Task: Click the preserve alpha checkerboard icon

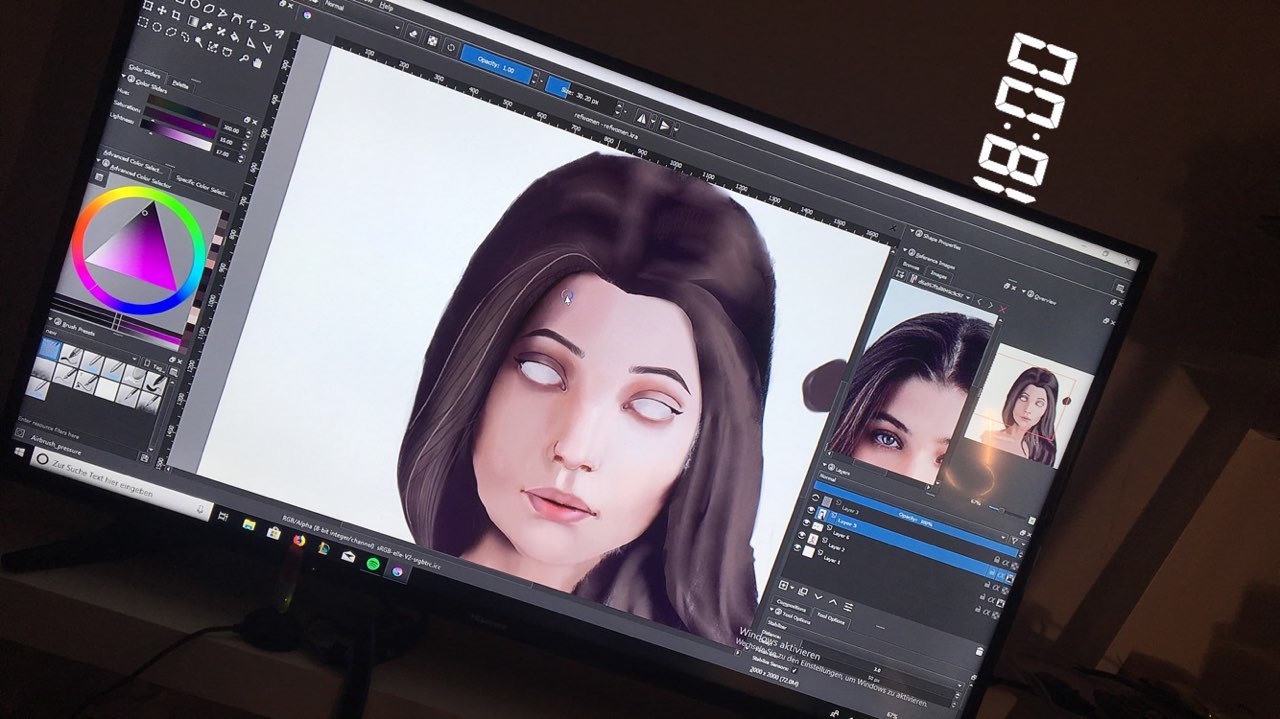Action: tap(433, 40)
